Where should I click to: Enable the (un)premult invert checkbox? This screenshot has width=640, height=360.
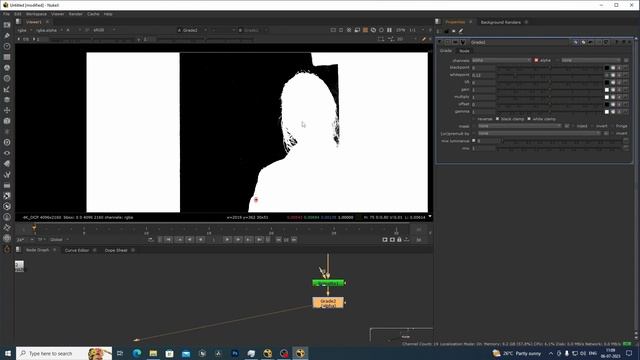pos(612,133)
